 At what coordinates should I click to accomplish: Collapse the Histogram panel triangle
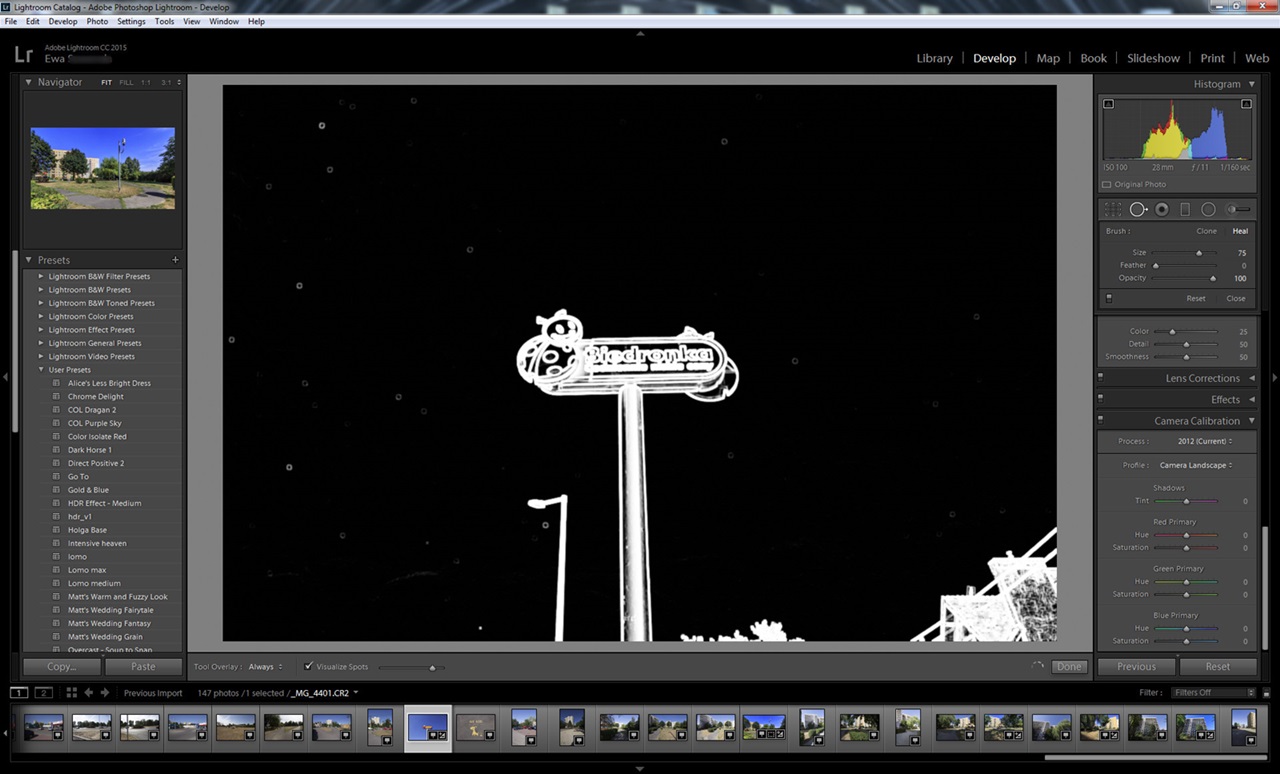coord(1251,84)
